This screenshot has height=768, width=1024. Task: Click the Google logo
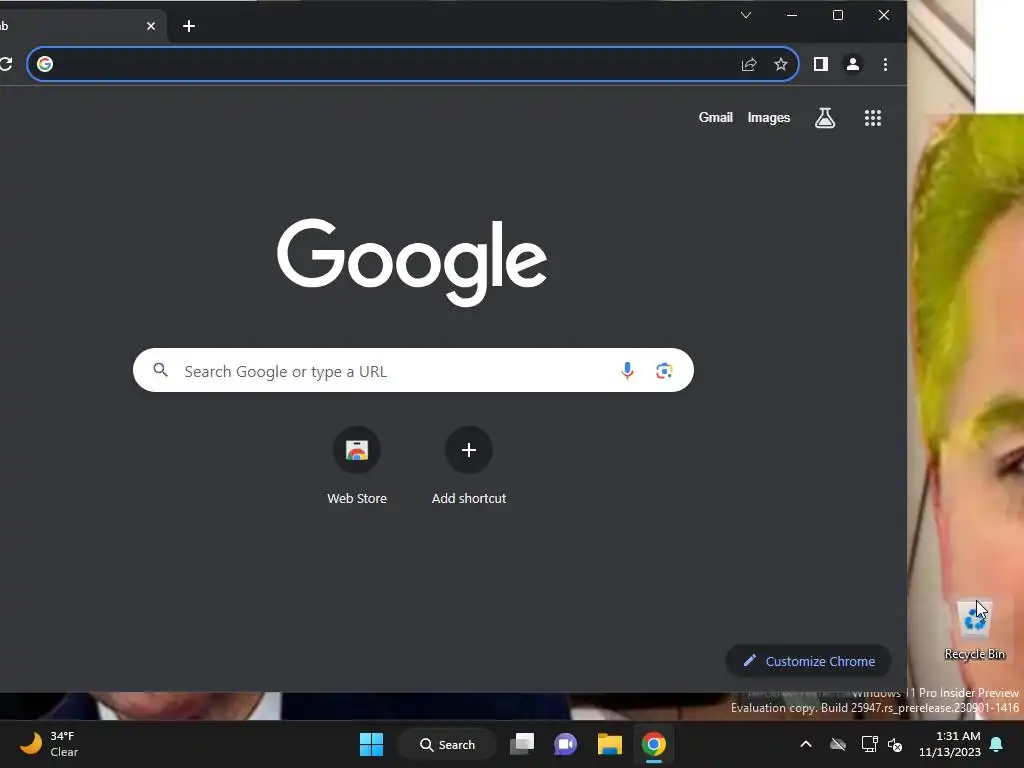(x=412, y=262)
